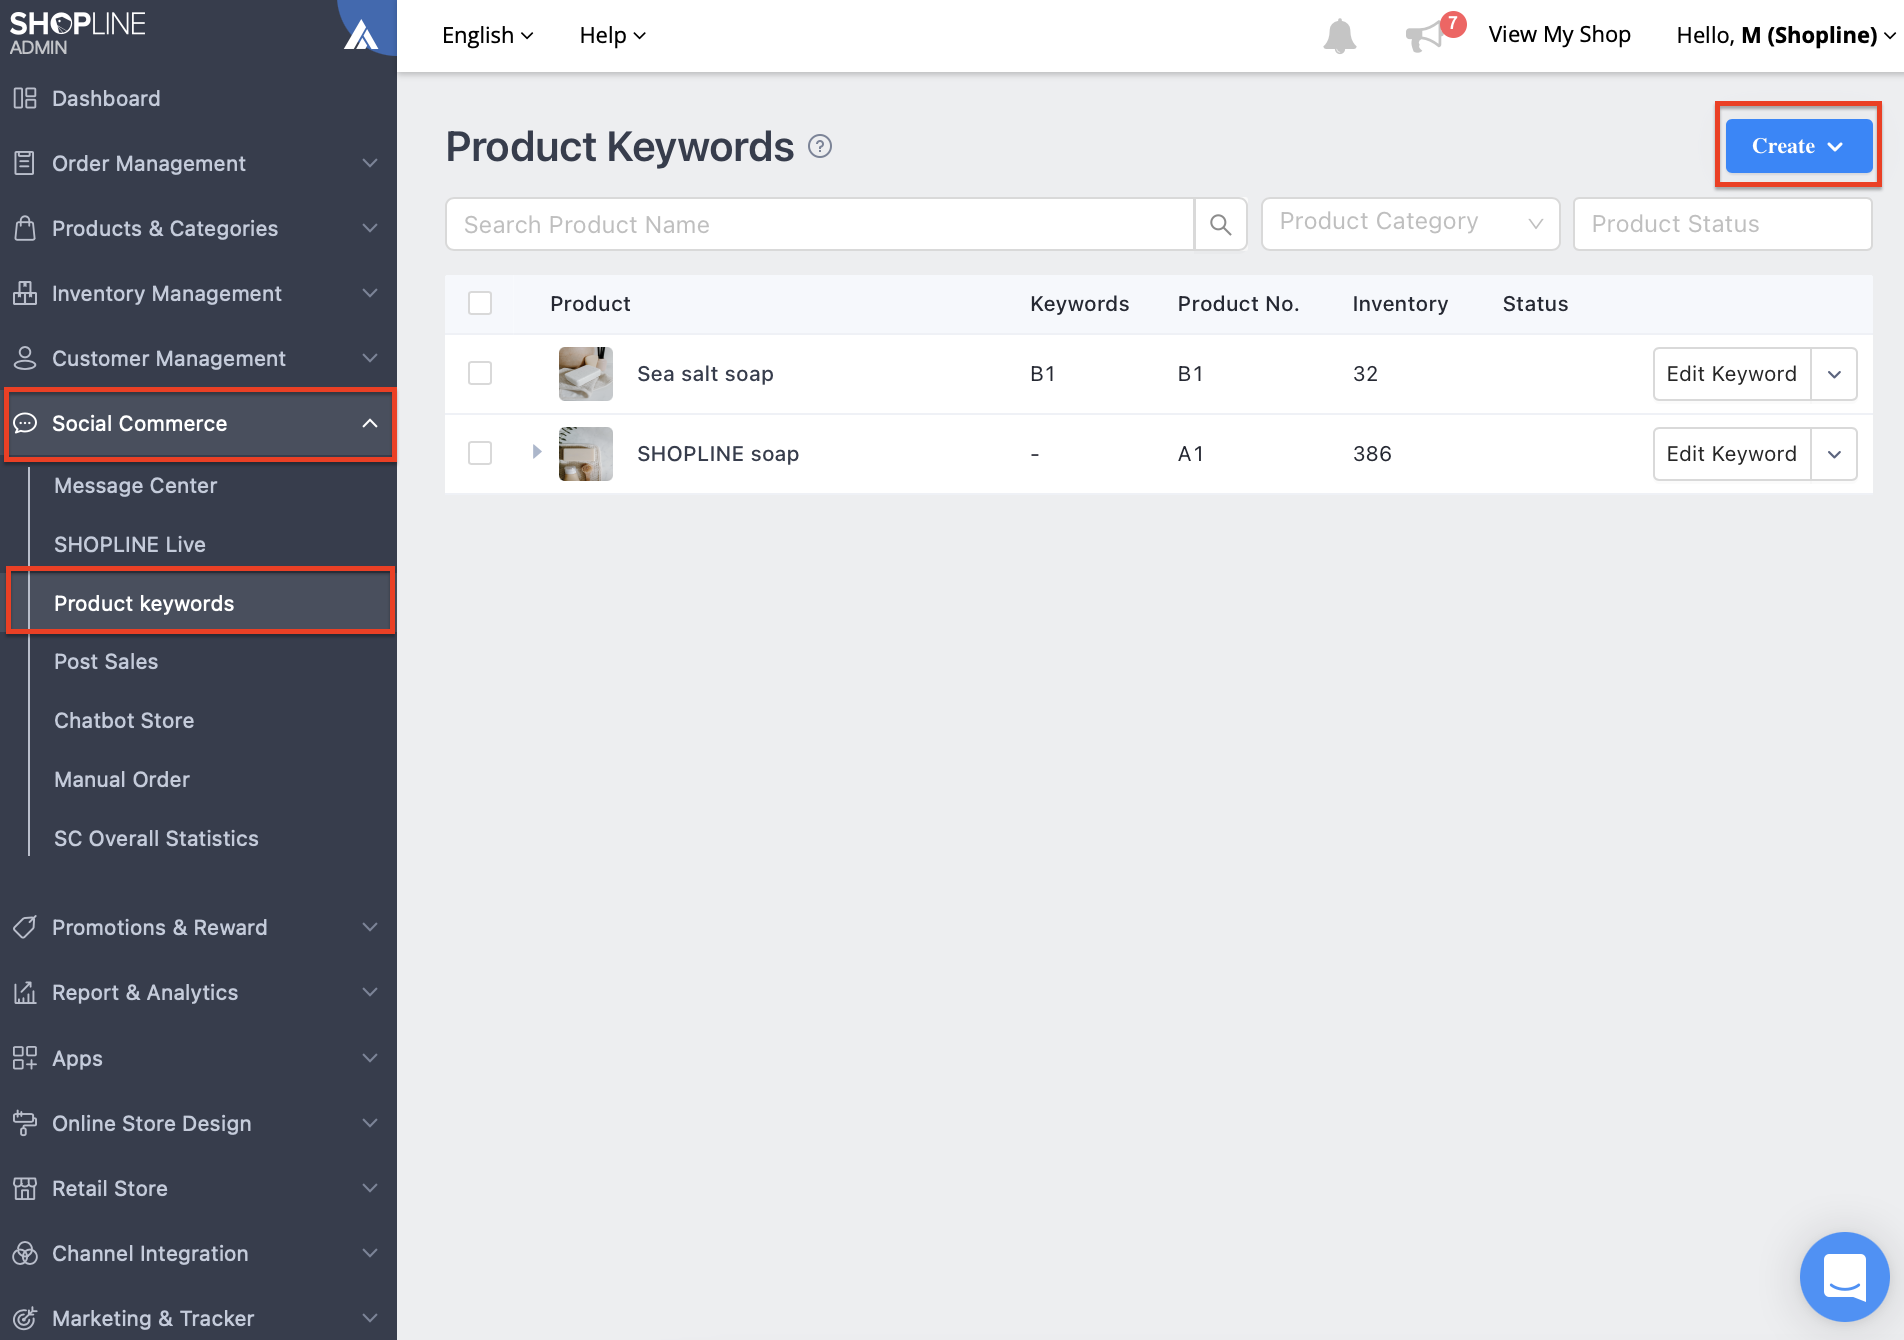Go to Dashboard

coord(106,98)
